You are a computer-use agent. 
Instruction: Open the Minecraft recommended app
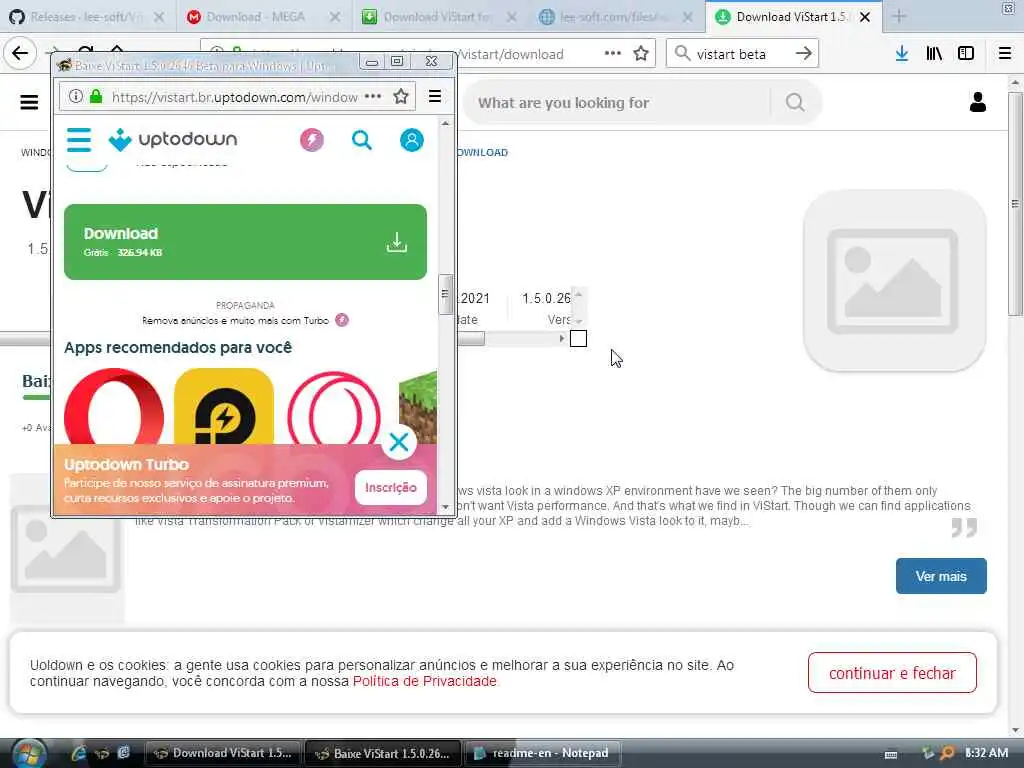(418, 408)
